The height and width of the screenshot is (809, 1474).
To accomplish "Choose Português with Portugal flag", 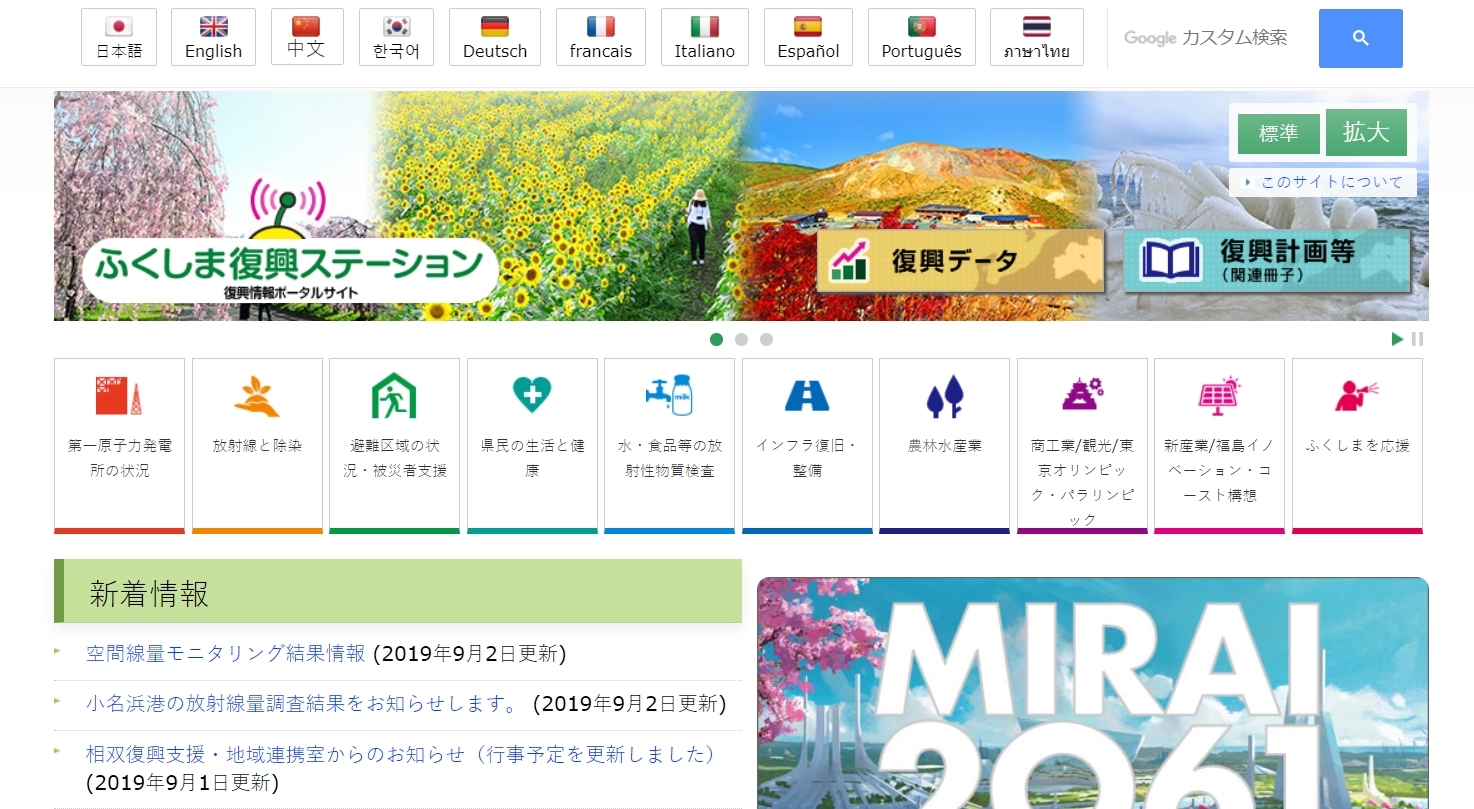I will [x=922, y=37].
